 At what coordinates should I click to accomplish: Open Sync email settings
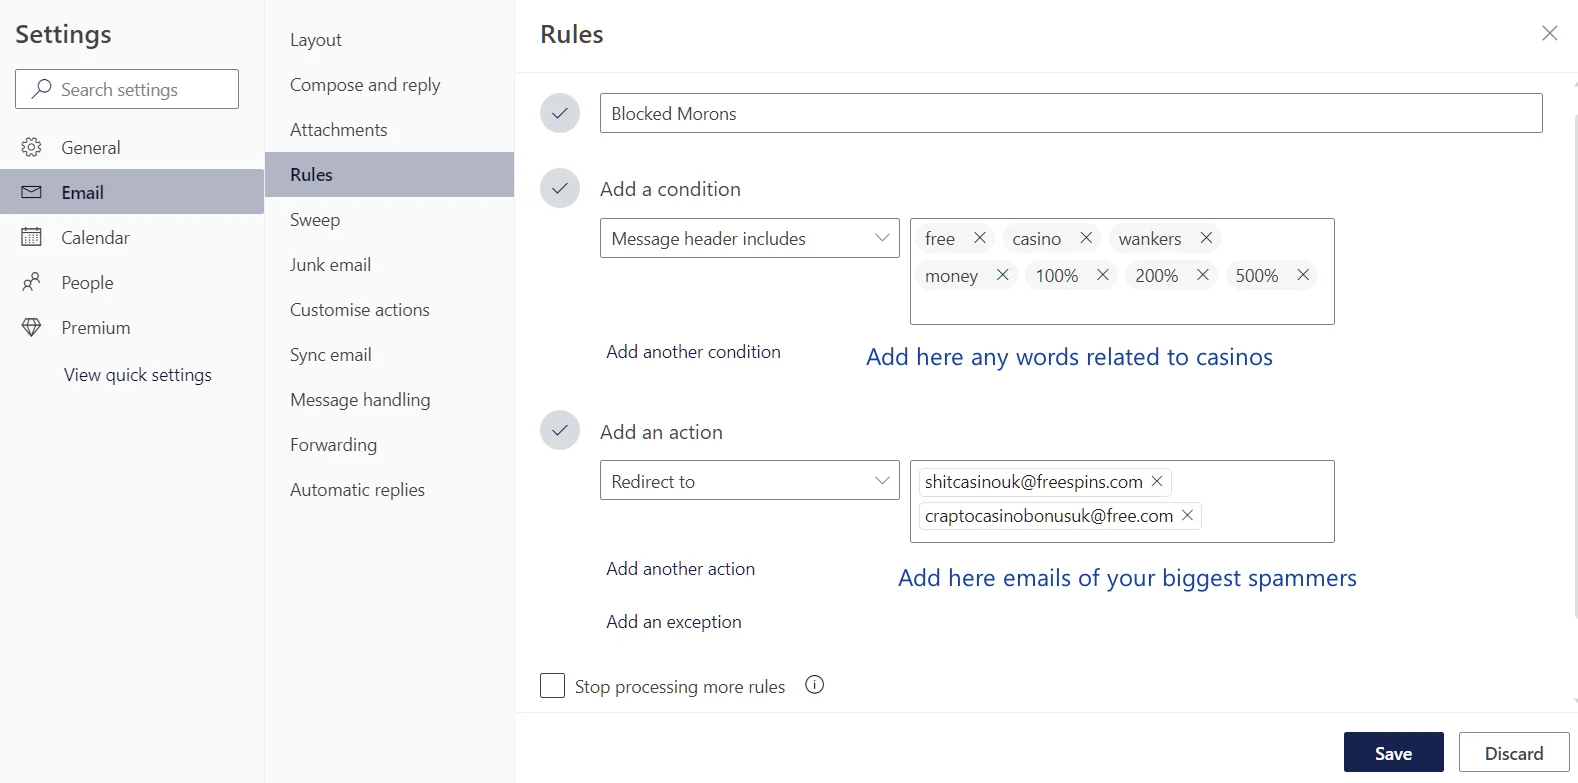390,355
